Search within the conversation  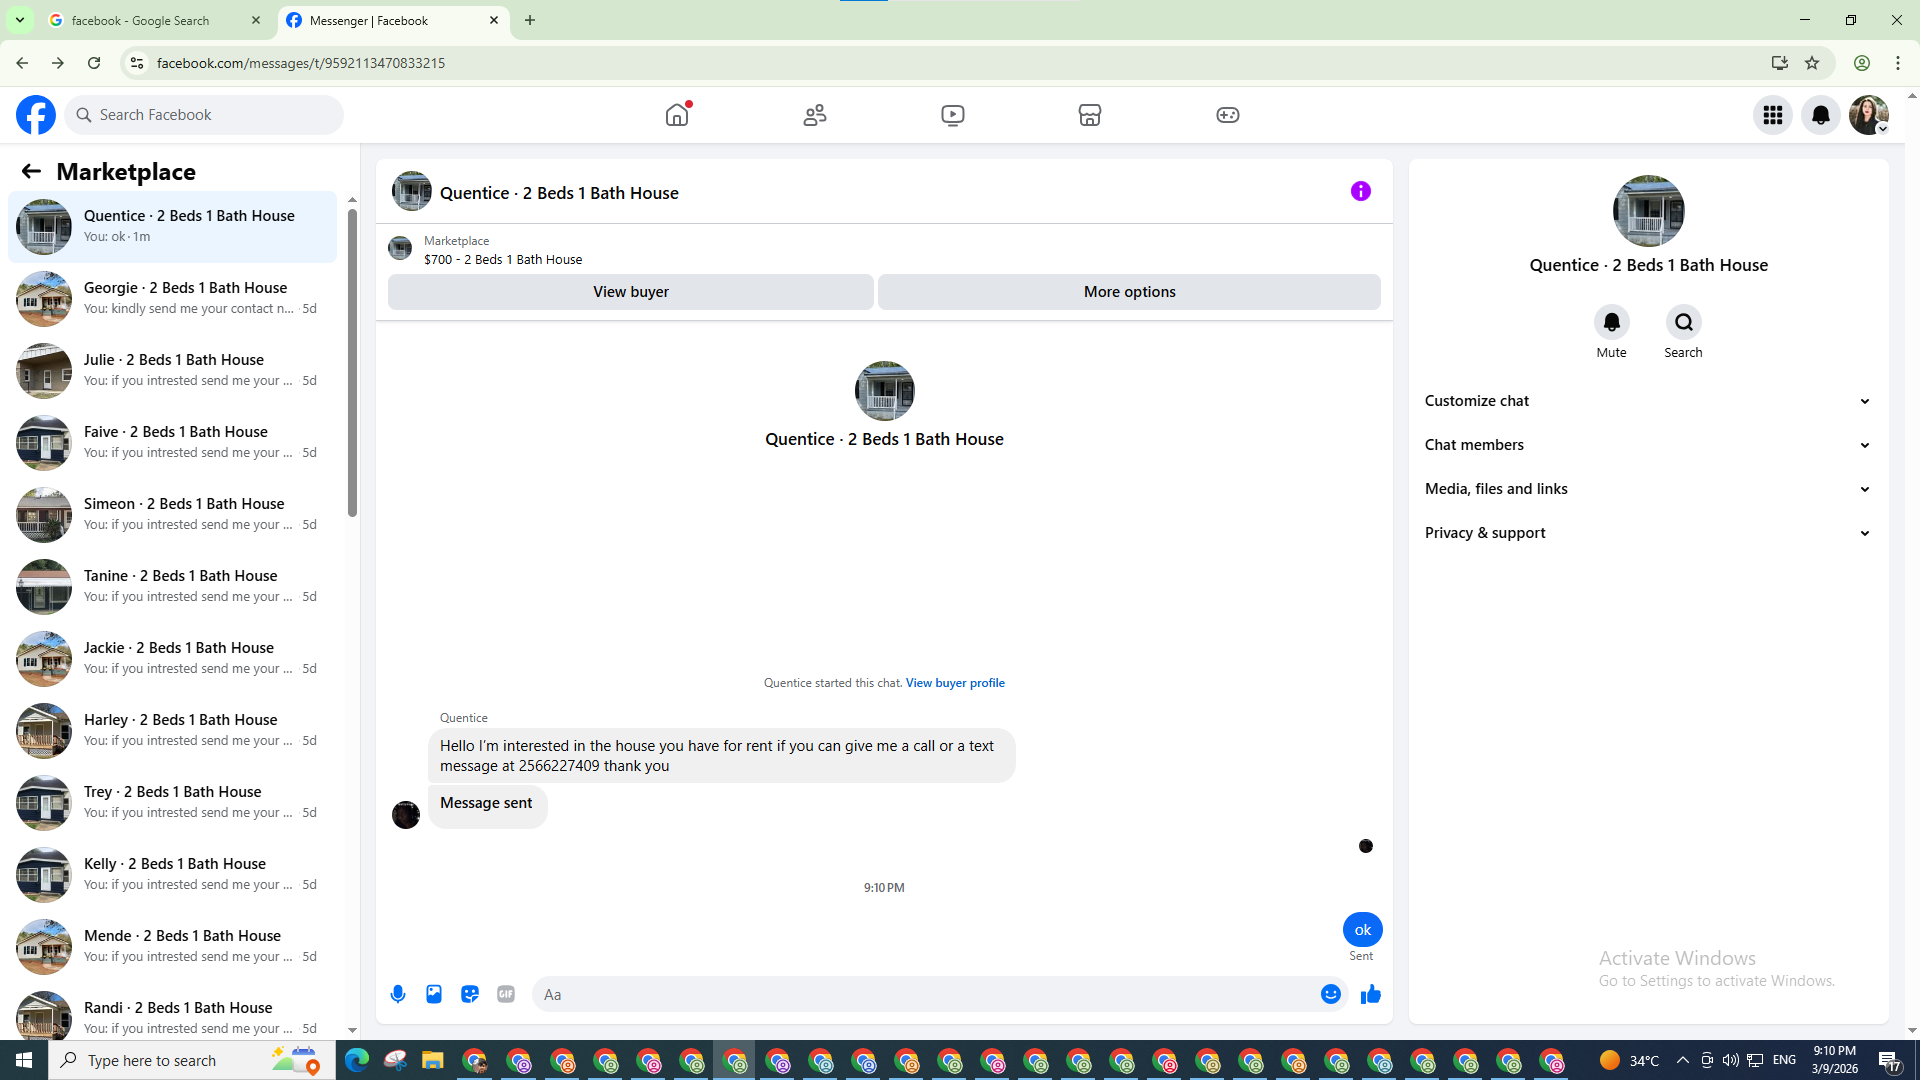point(1683,323)
